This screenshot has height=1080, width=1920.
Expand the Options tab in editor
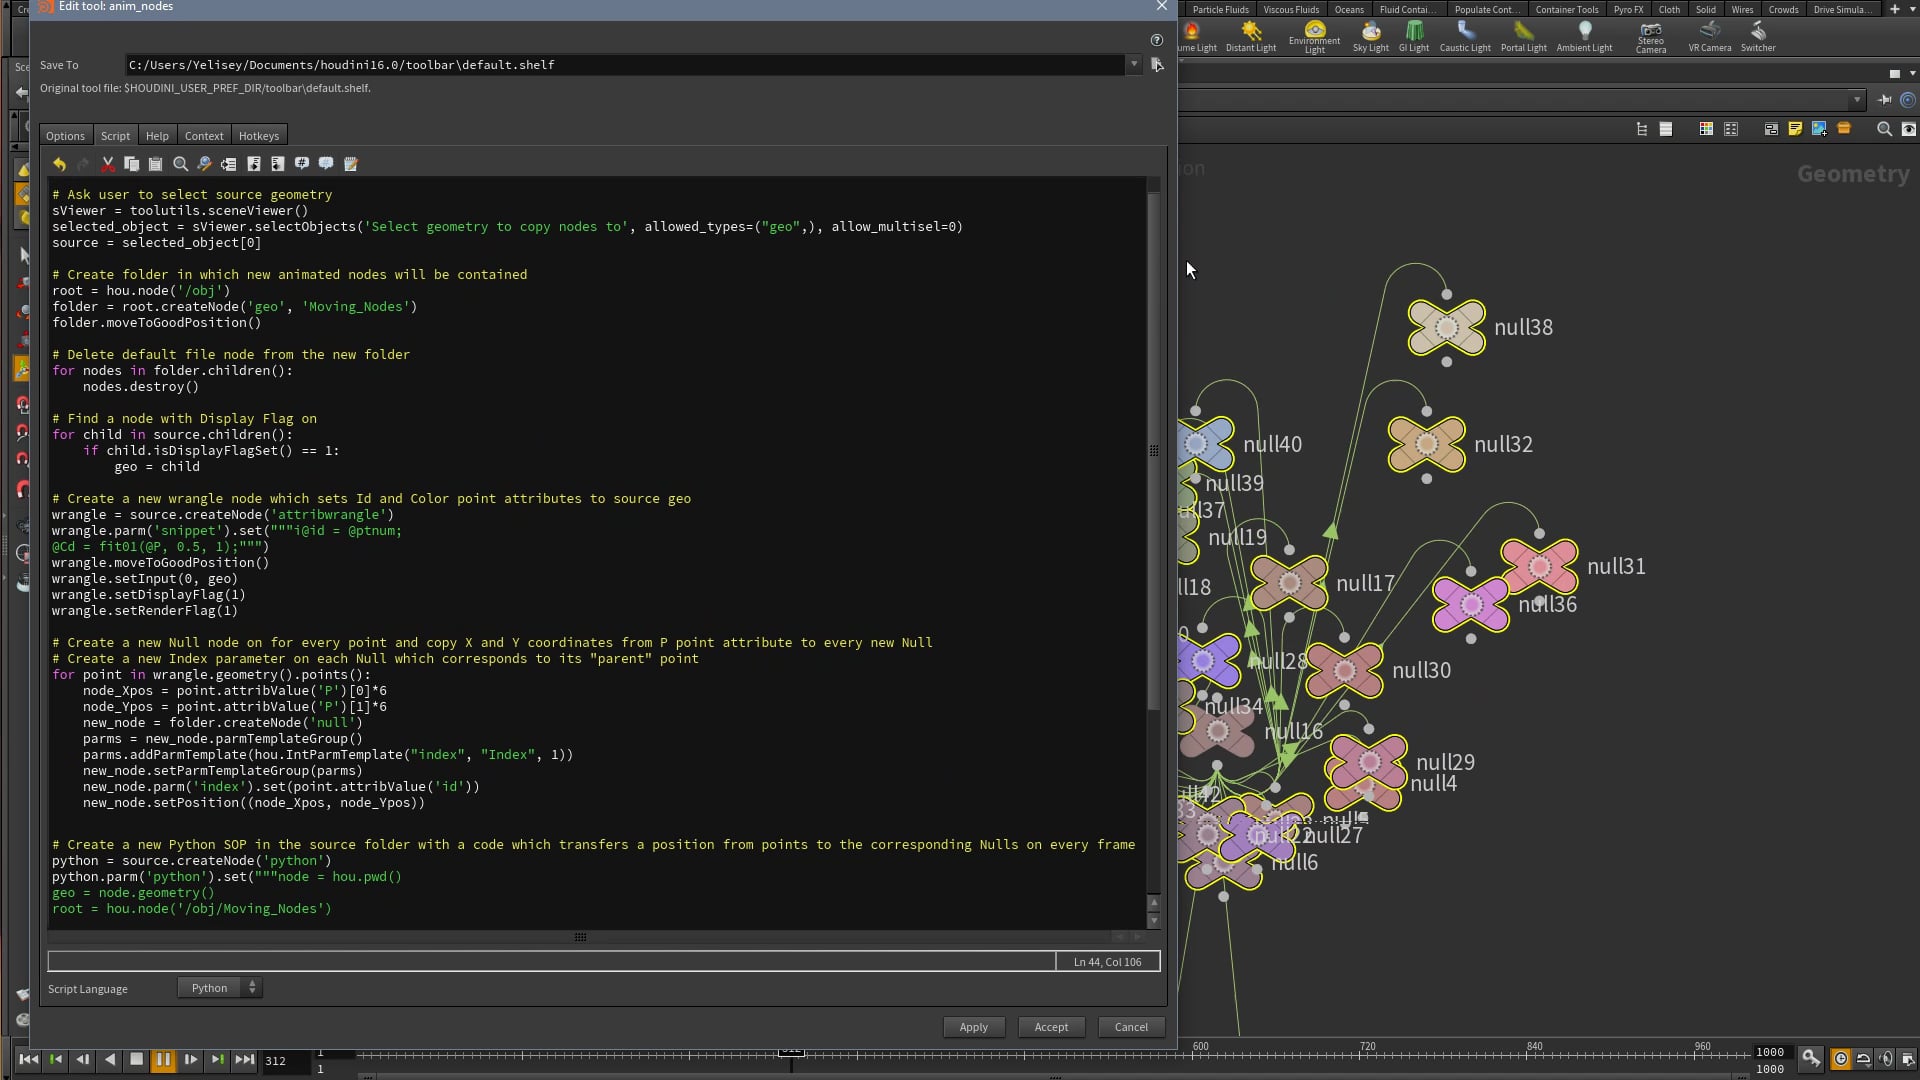click(65, 135)
